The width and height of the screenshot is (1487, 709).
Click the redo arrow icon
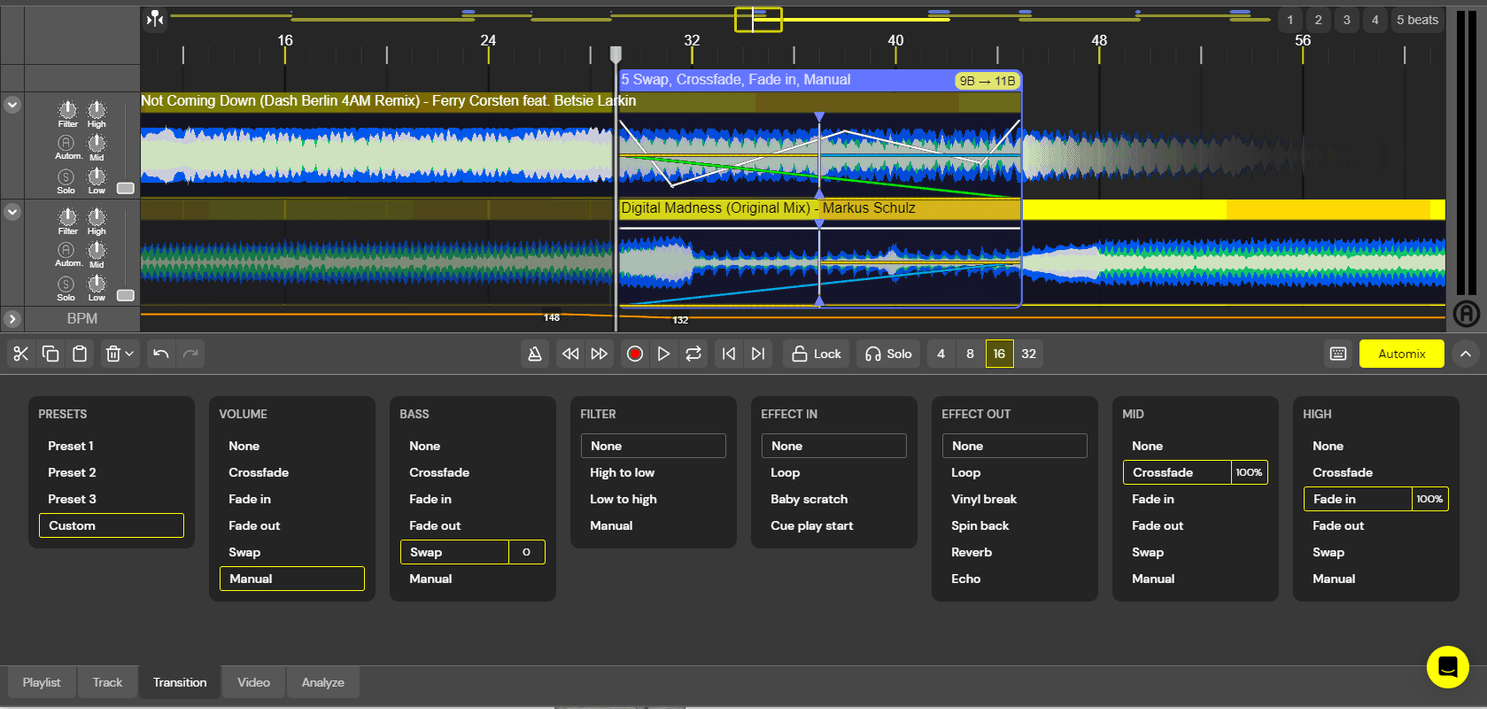point(190,353)
